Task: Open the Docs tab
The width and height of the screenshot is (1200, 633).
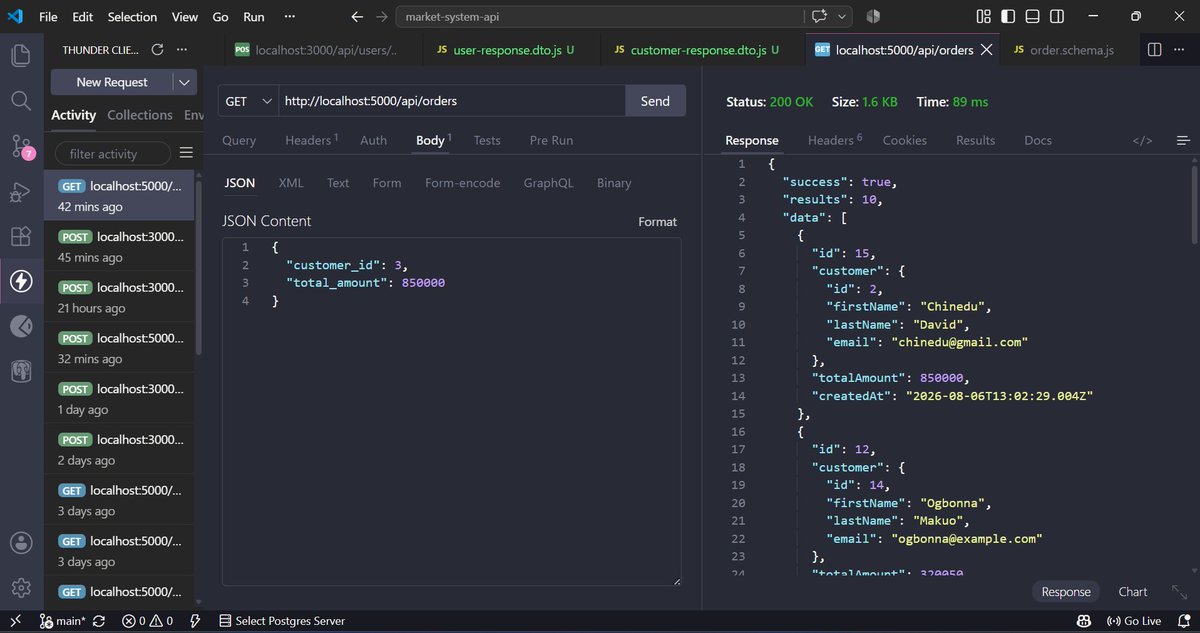Action: (1038, 141)
